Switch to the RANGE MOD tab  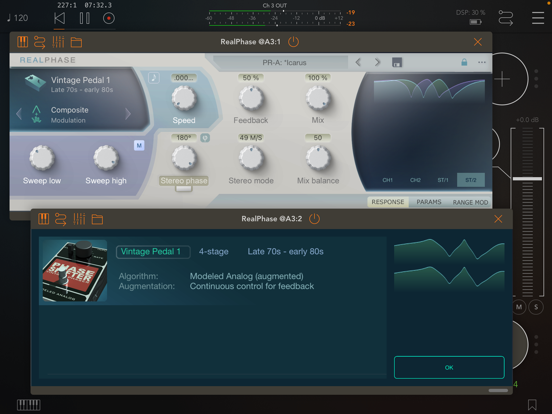coord(470,202)
